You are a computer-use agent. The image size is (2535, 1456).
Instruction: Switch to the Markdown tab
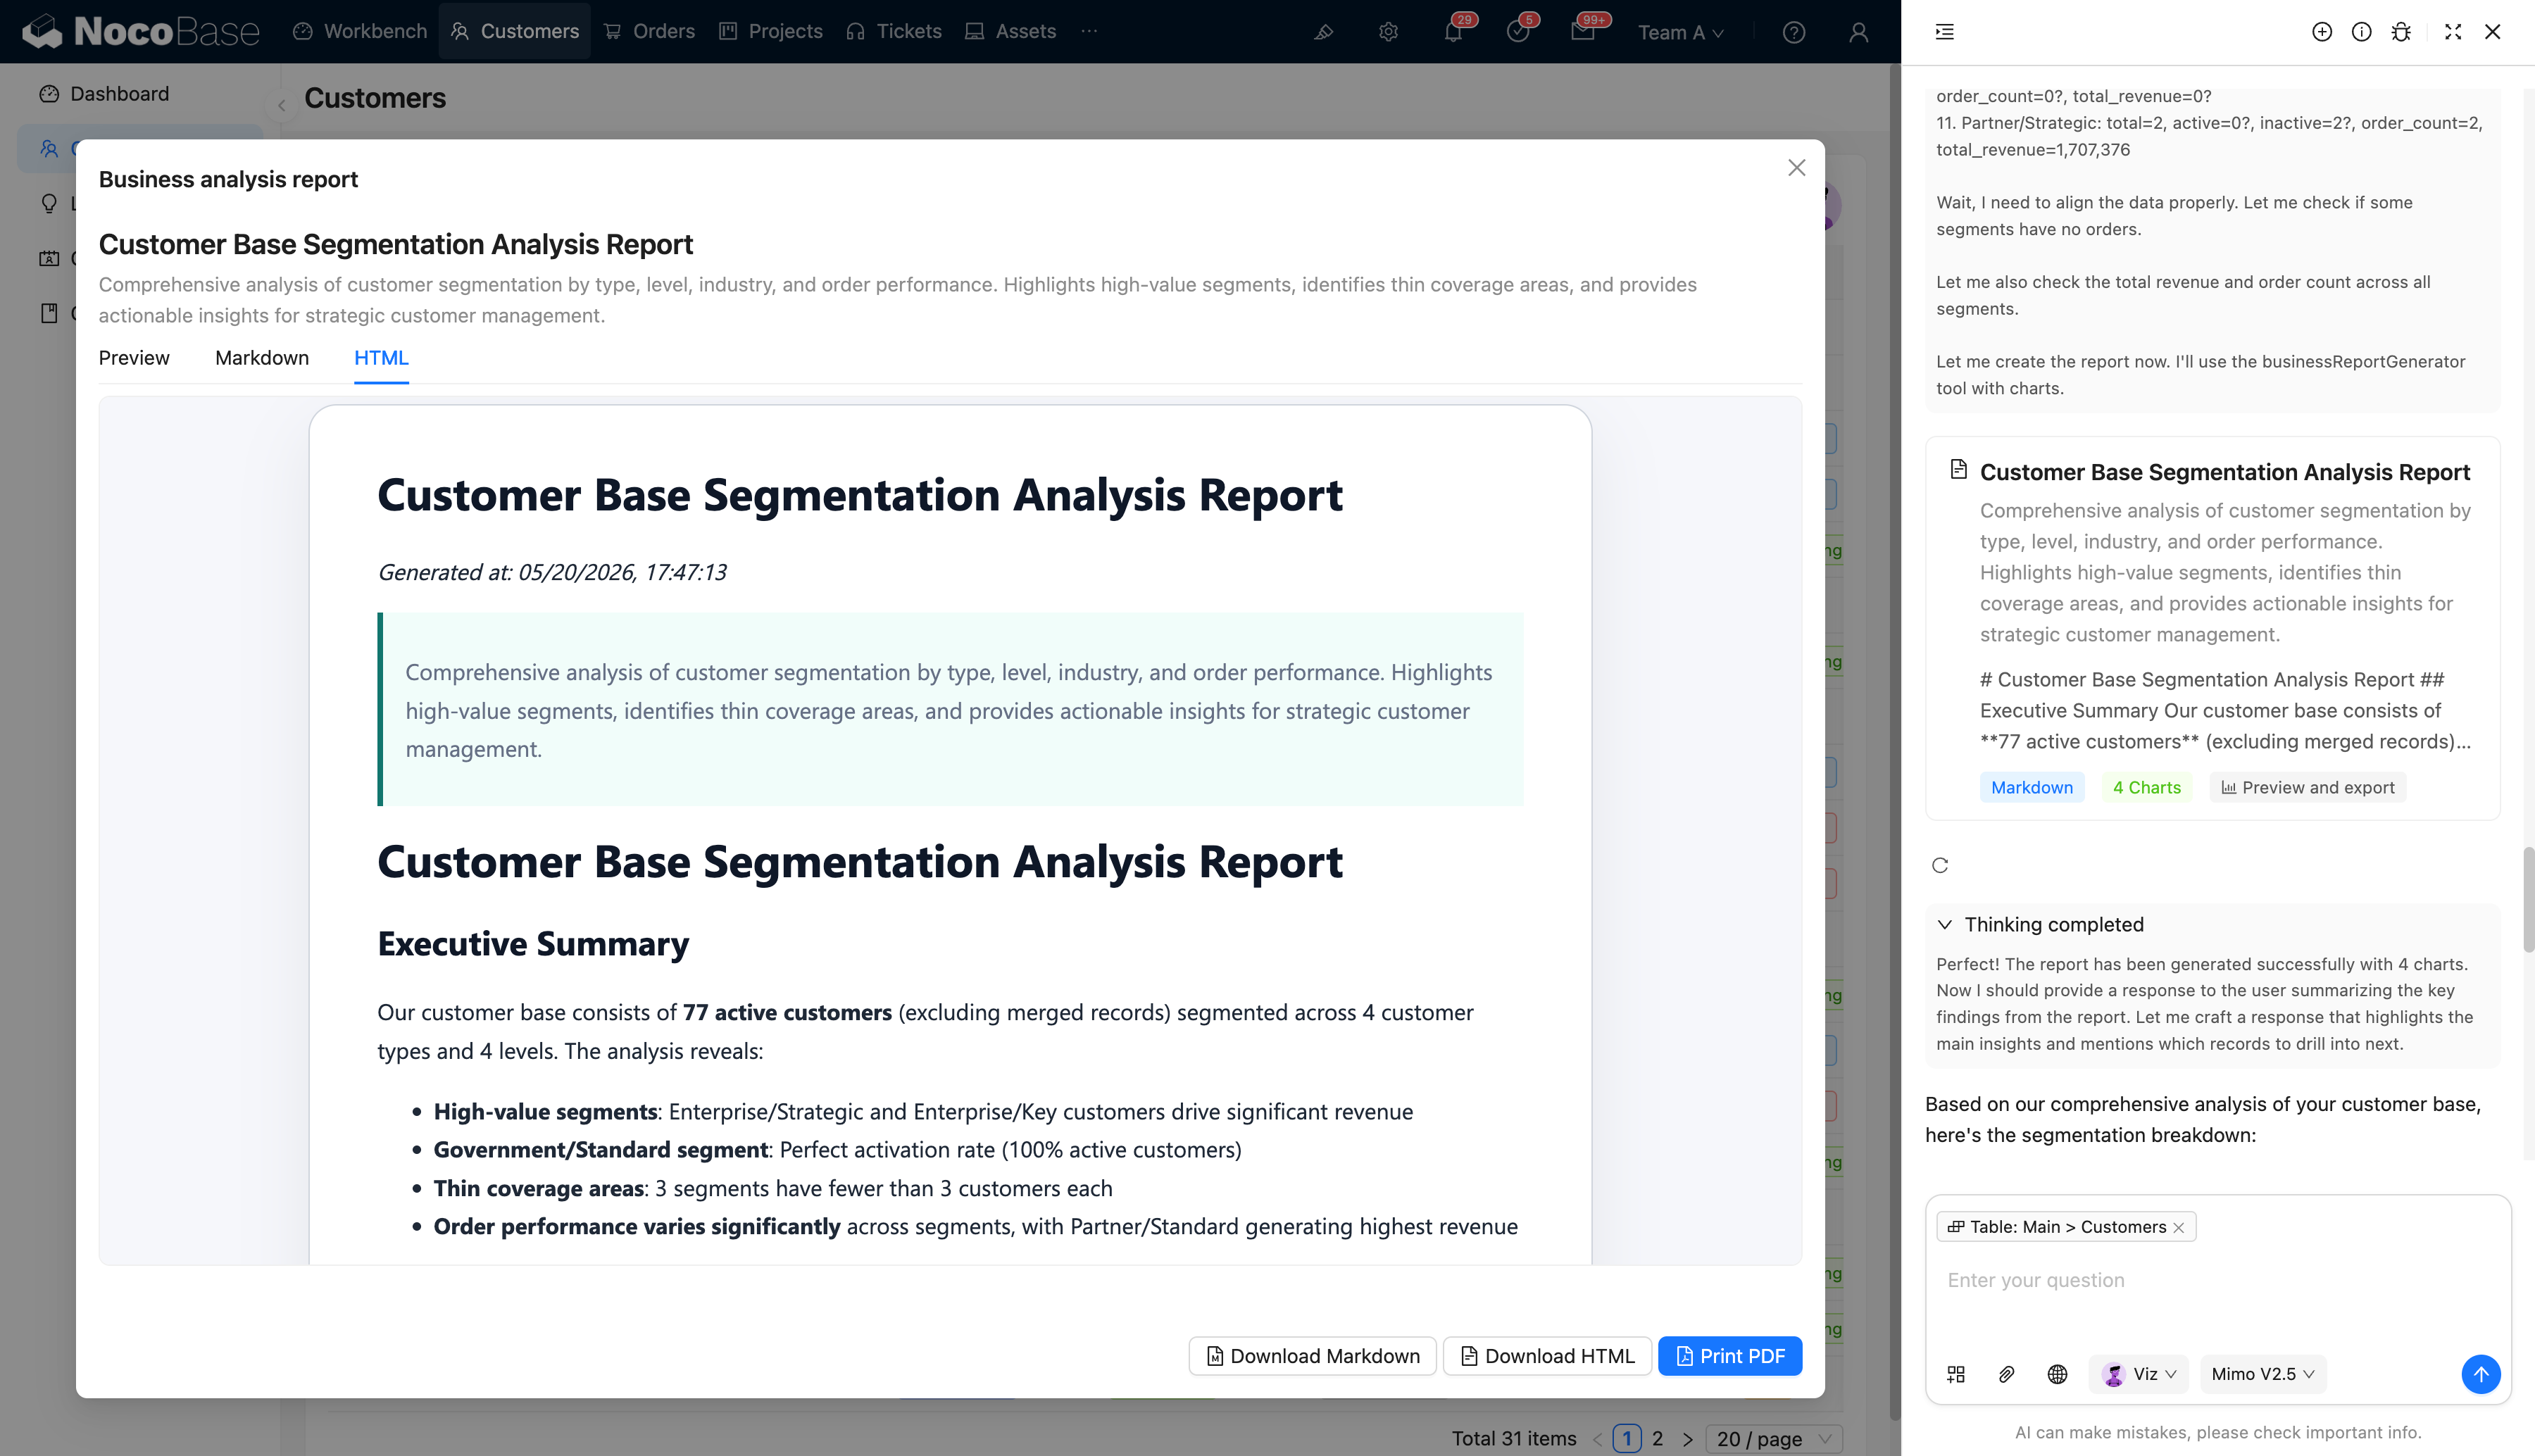pos(262,358)
